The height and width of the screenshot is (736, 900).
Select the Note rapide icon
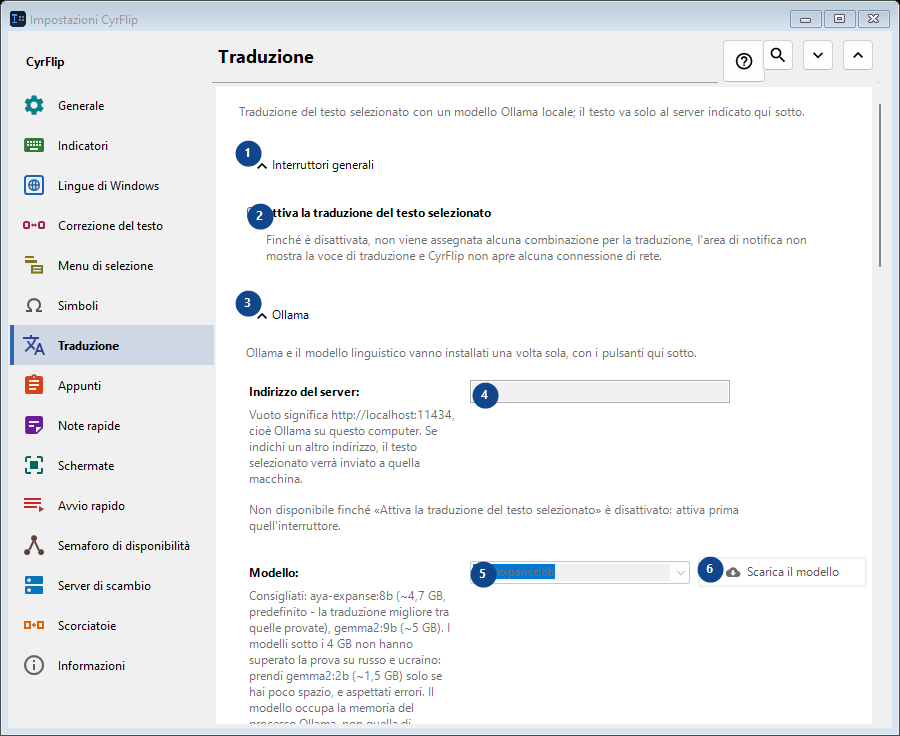pos(34,425)
